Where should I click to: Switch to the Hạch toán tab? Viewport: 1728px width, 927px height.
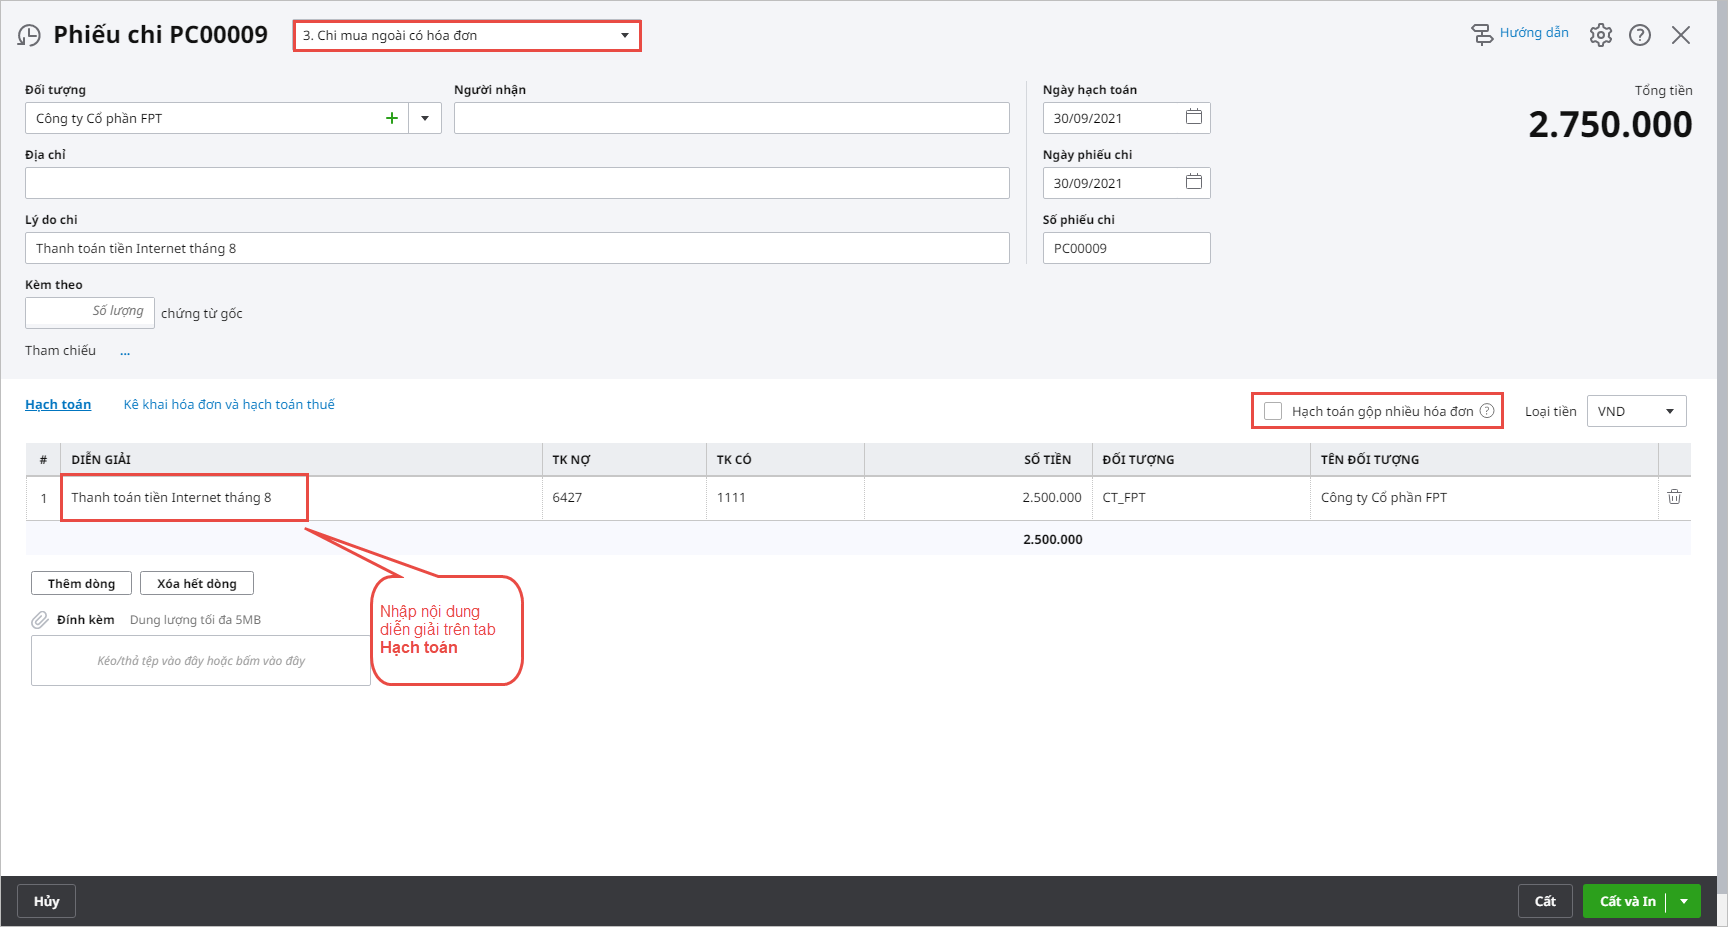tap(58, 405)
